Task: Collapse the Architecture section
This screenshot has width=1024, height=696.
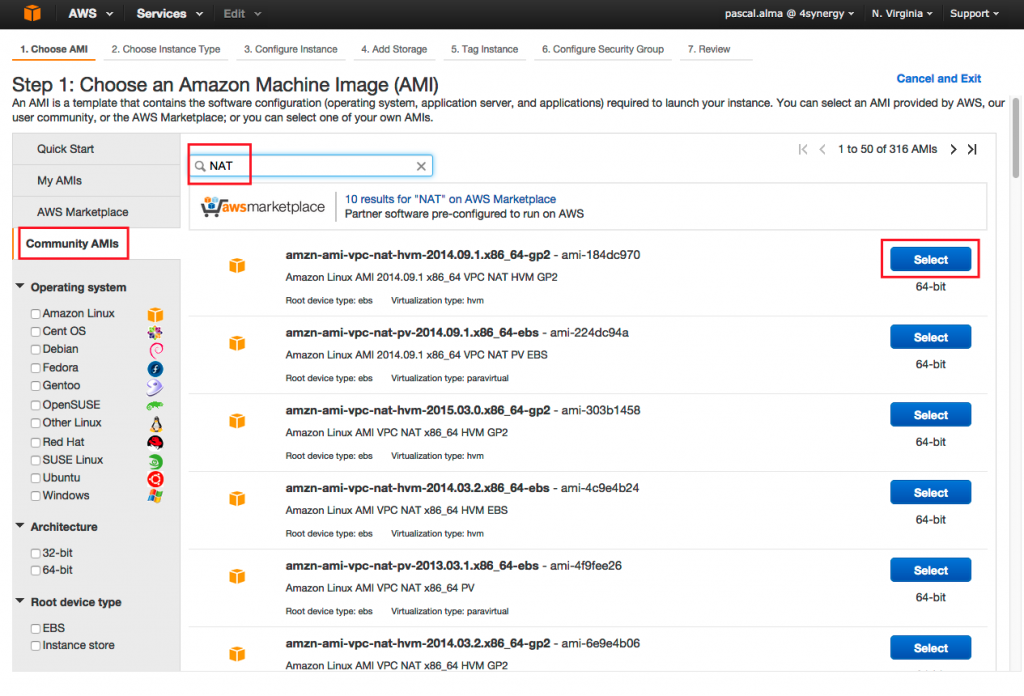Action: pos(20,526)
